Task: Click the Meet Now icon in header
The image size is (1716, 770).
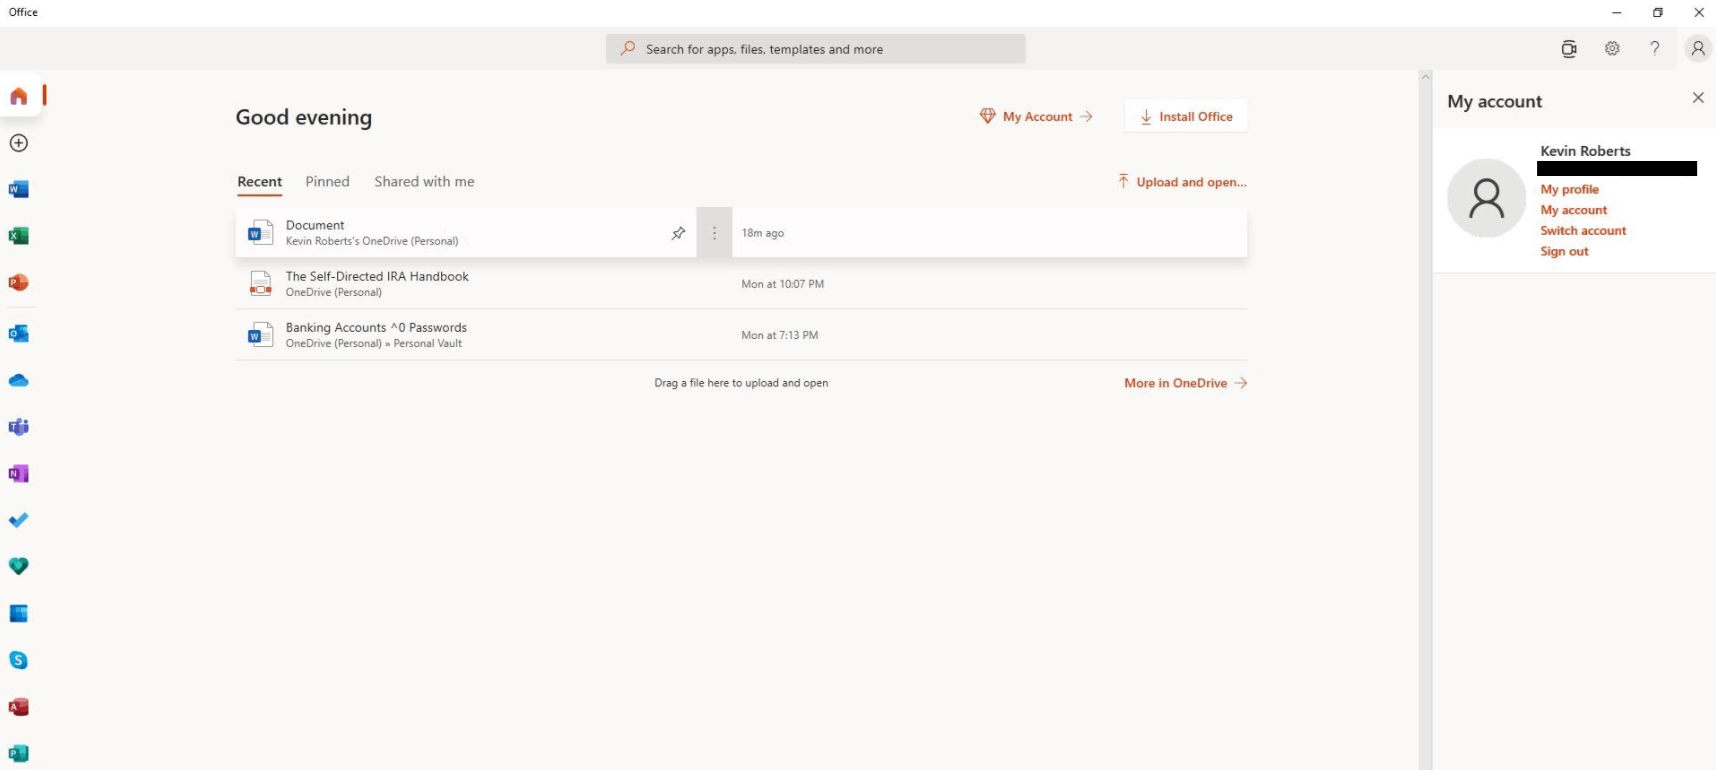Action: 1569,49
